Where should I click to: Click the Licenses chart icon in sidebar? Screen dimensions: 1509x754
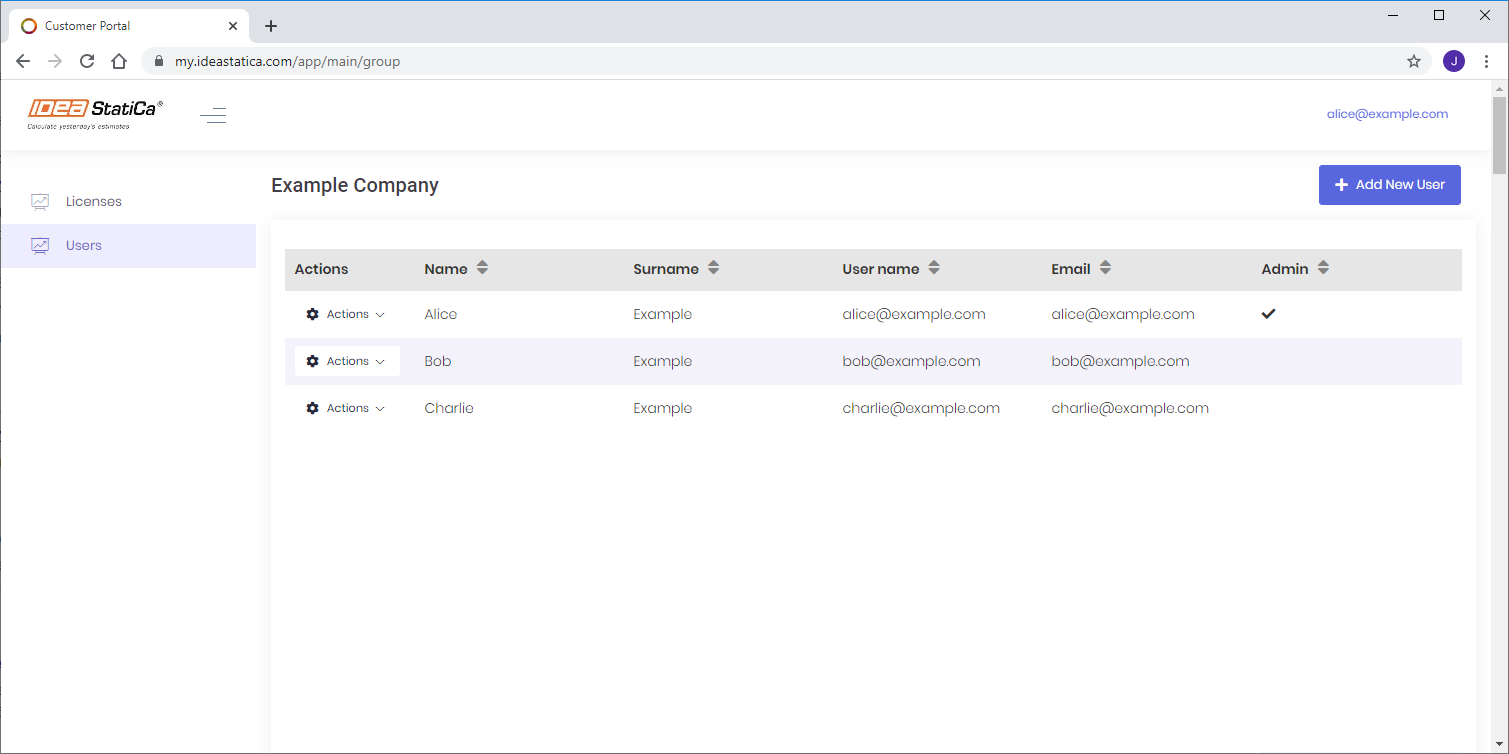(x=40, y=202)
